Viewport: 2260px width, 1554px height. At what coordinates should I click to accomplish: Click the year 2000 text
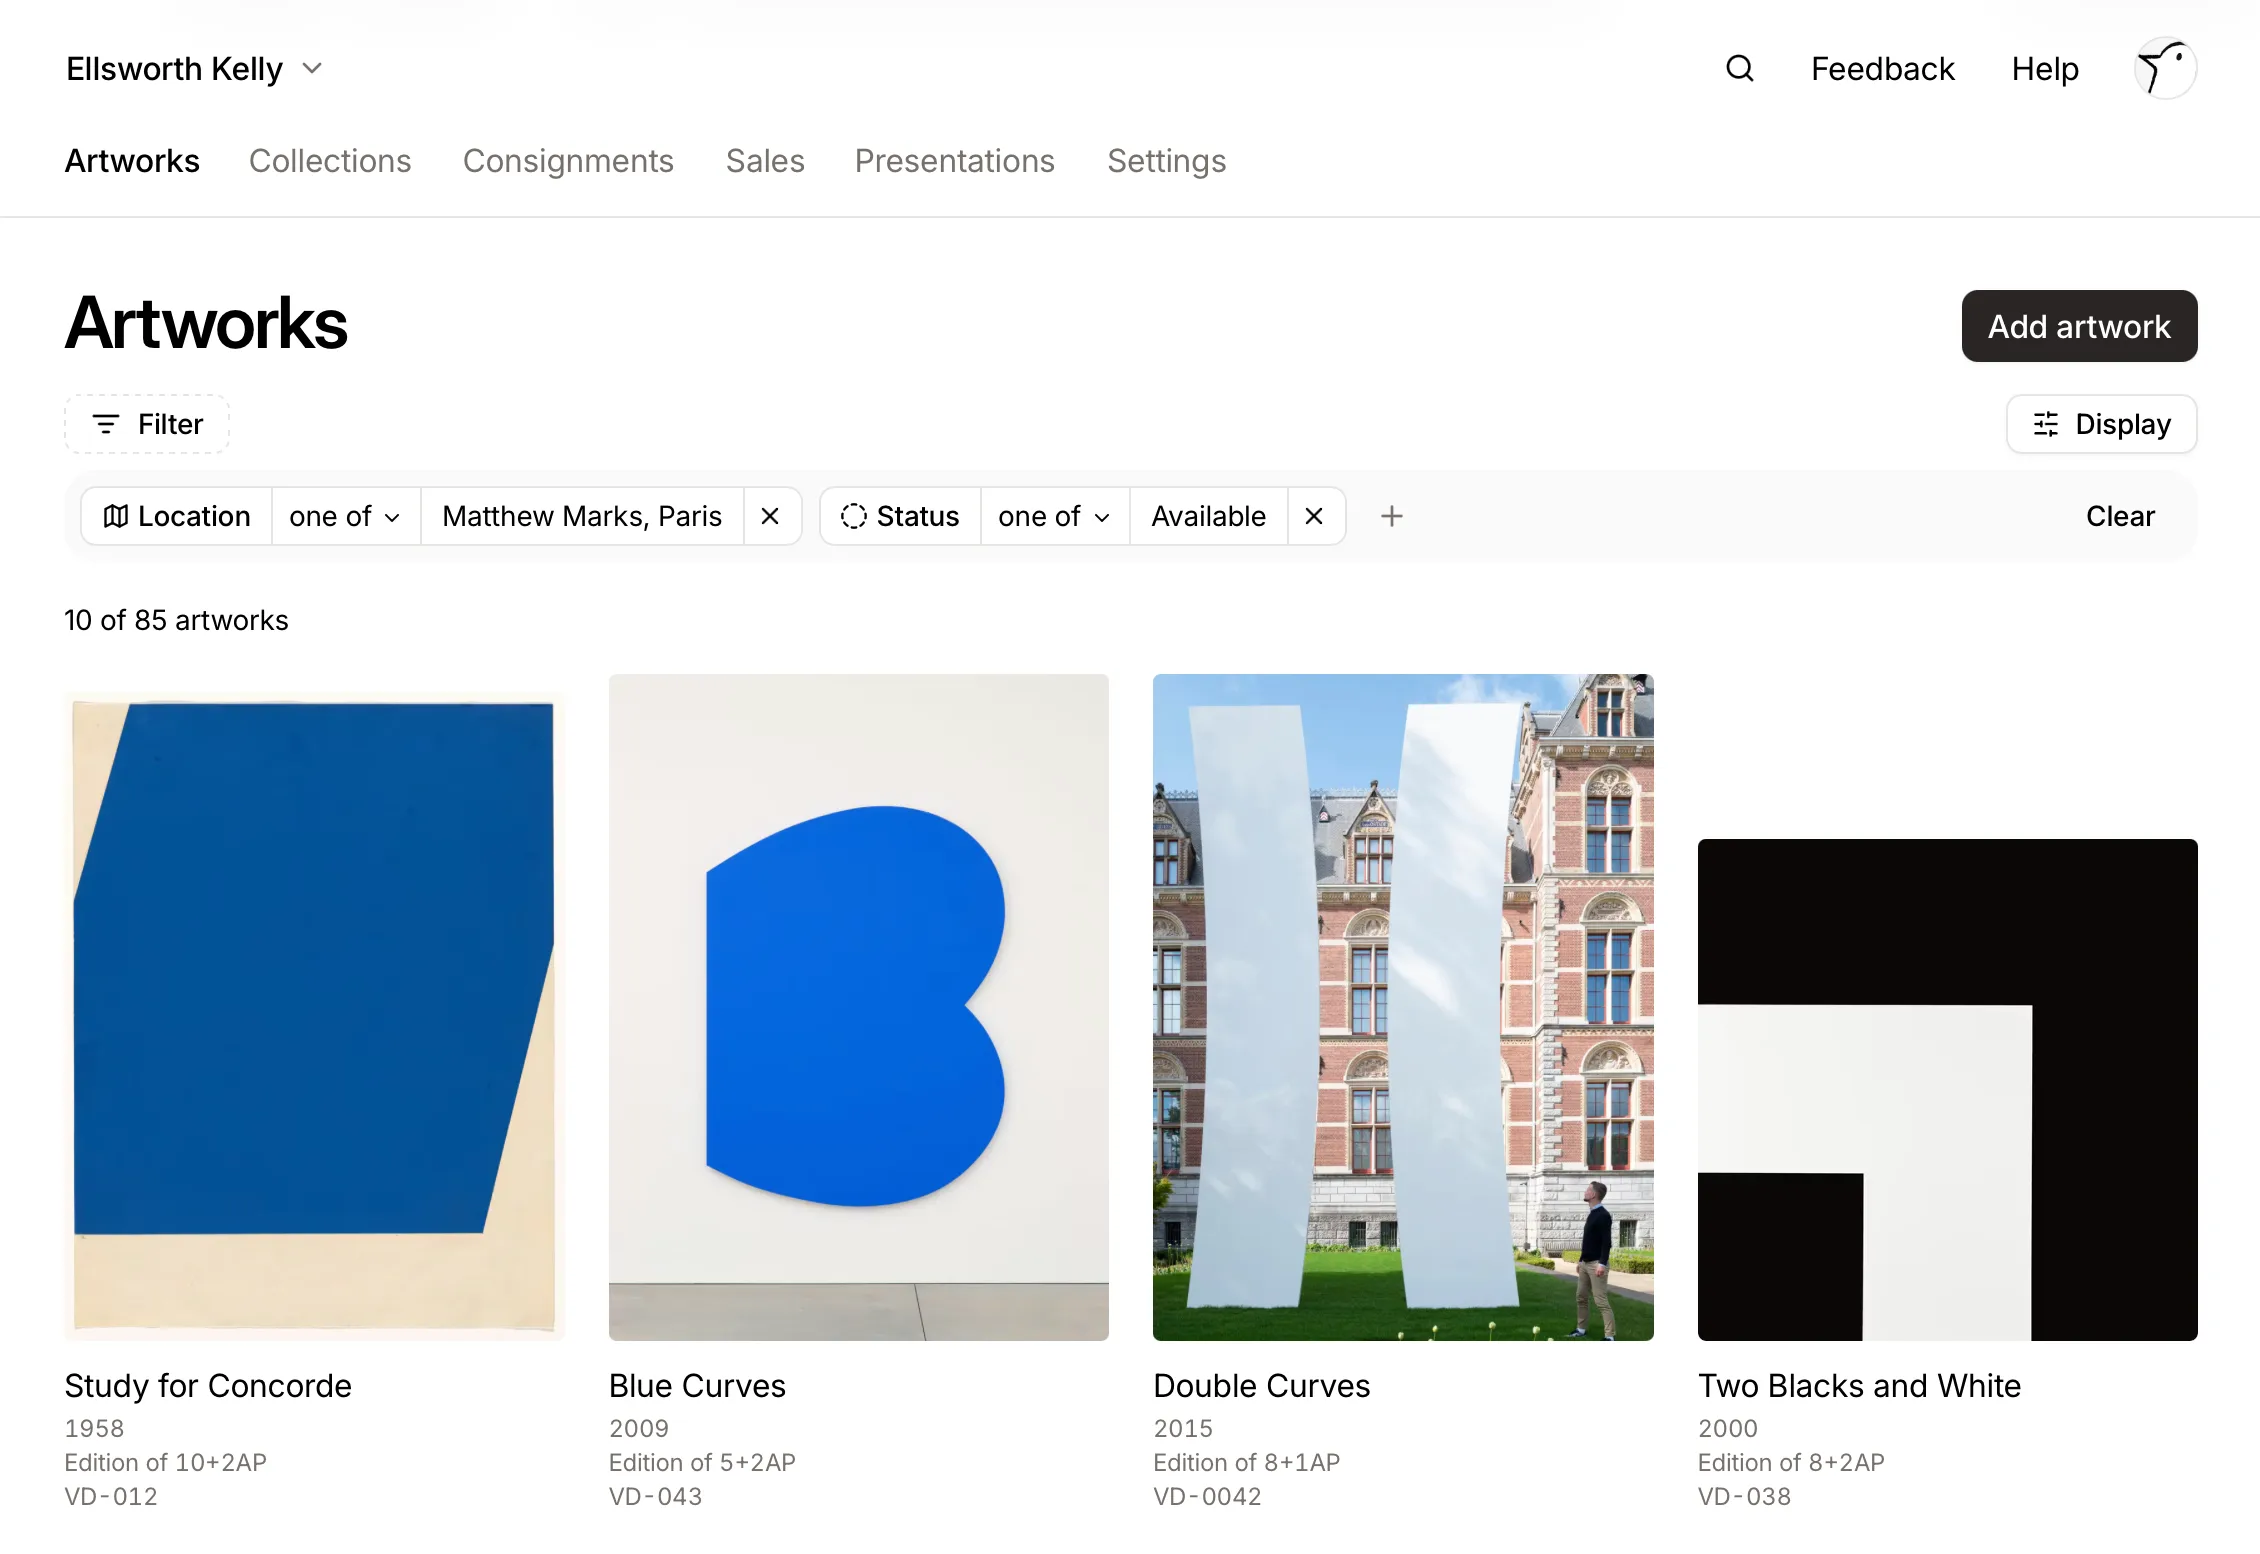pyautogui.click(x=1727, y=1428)
